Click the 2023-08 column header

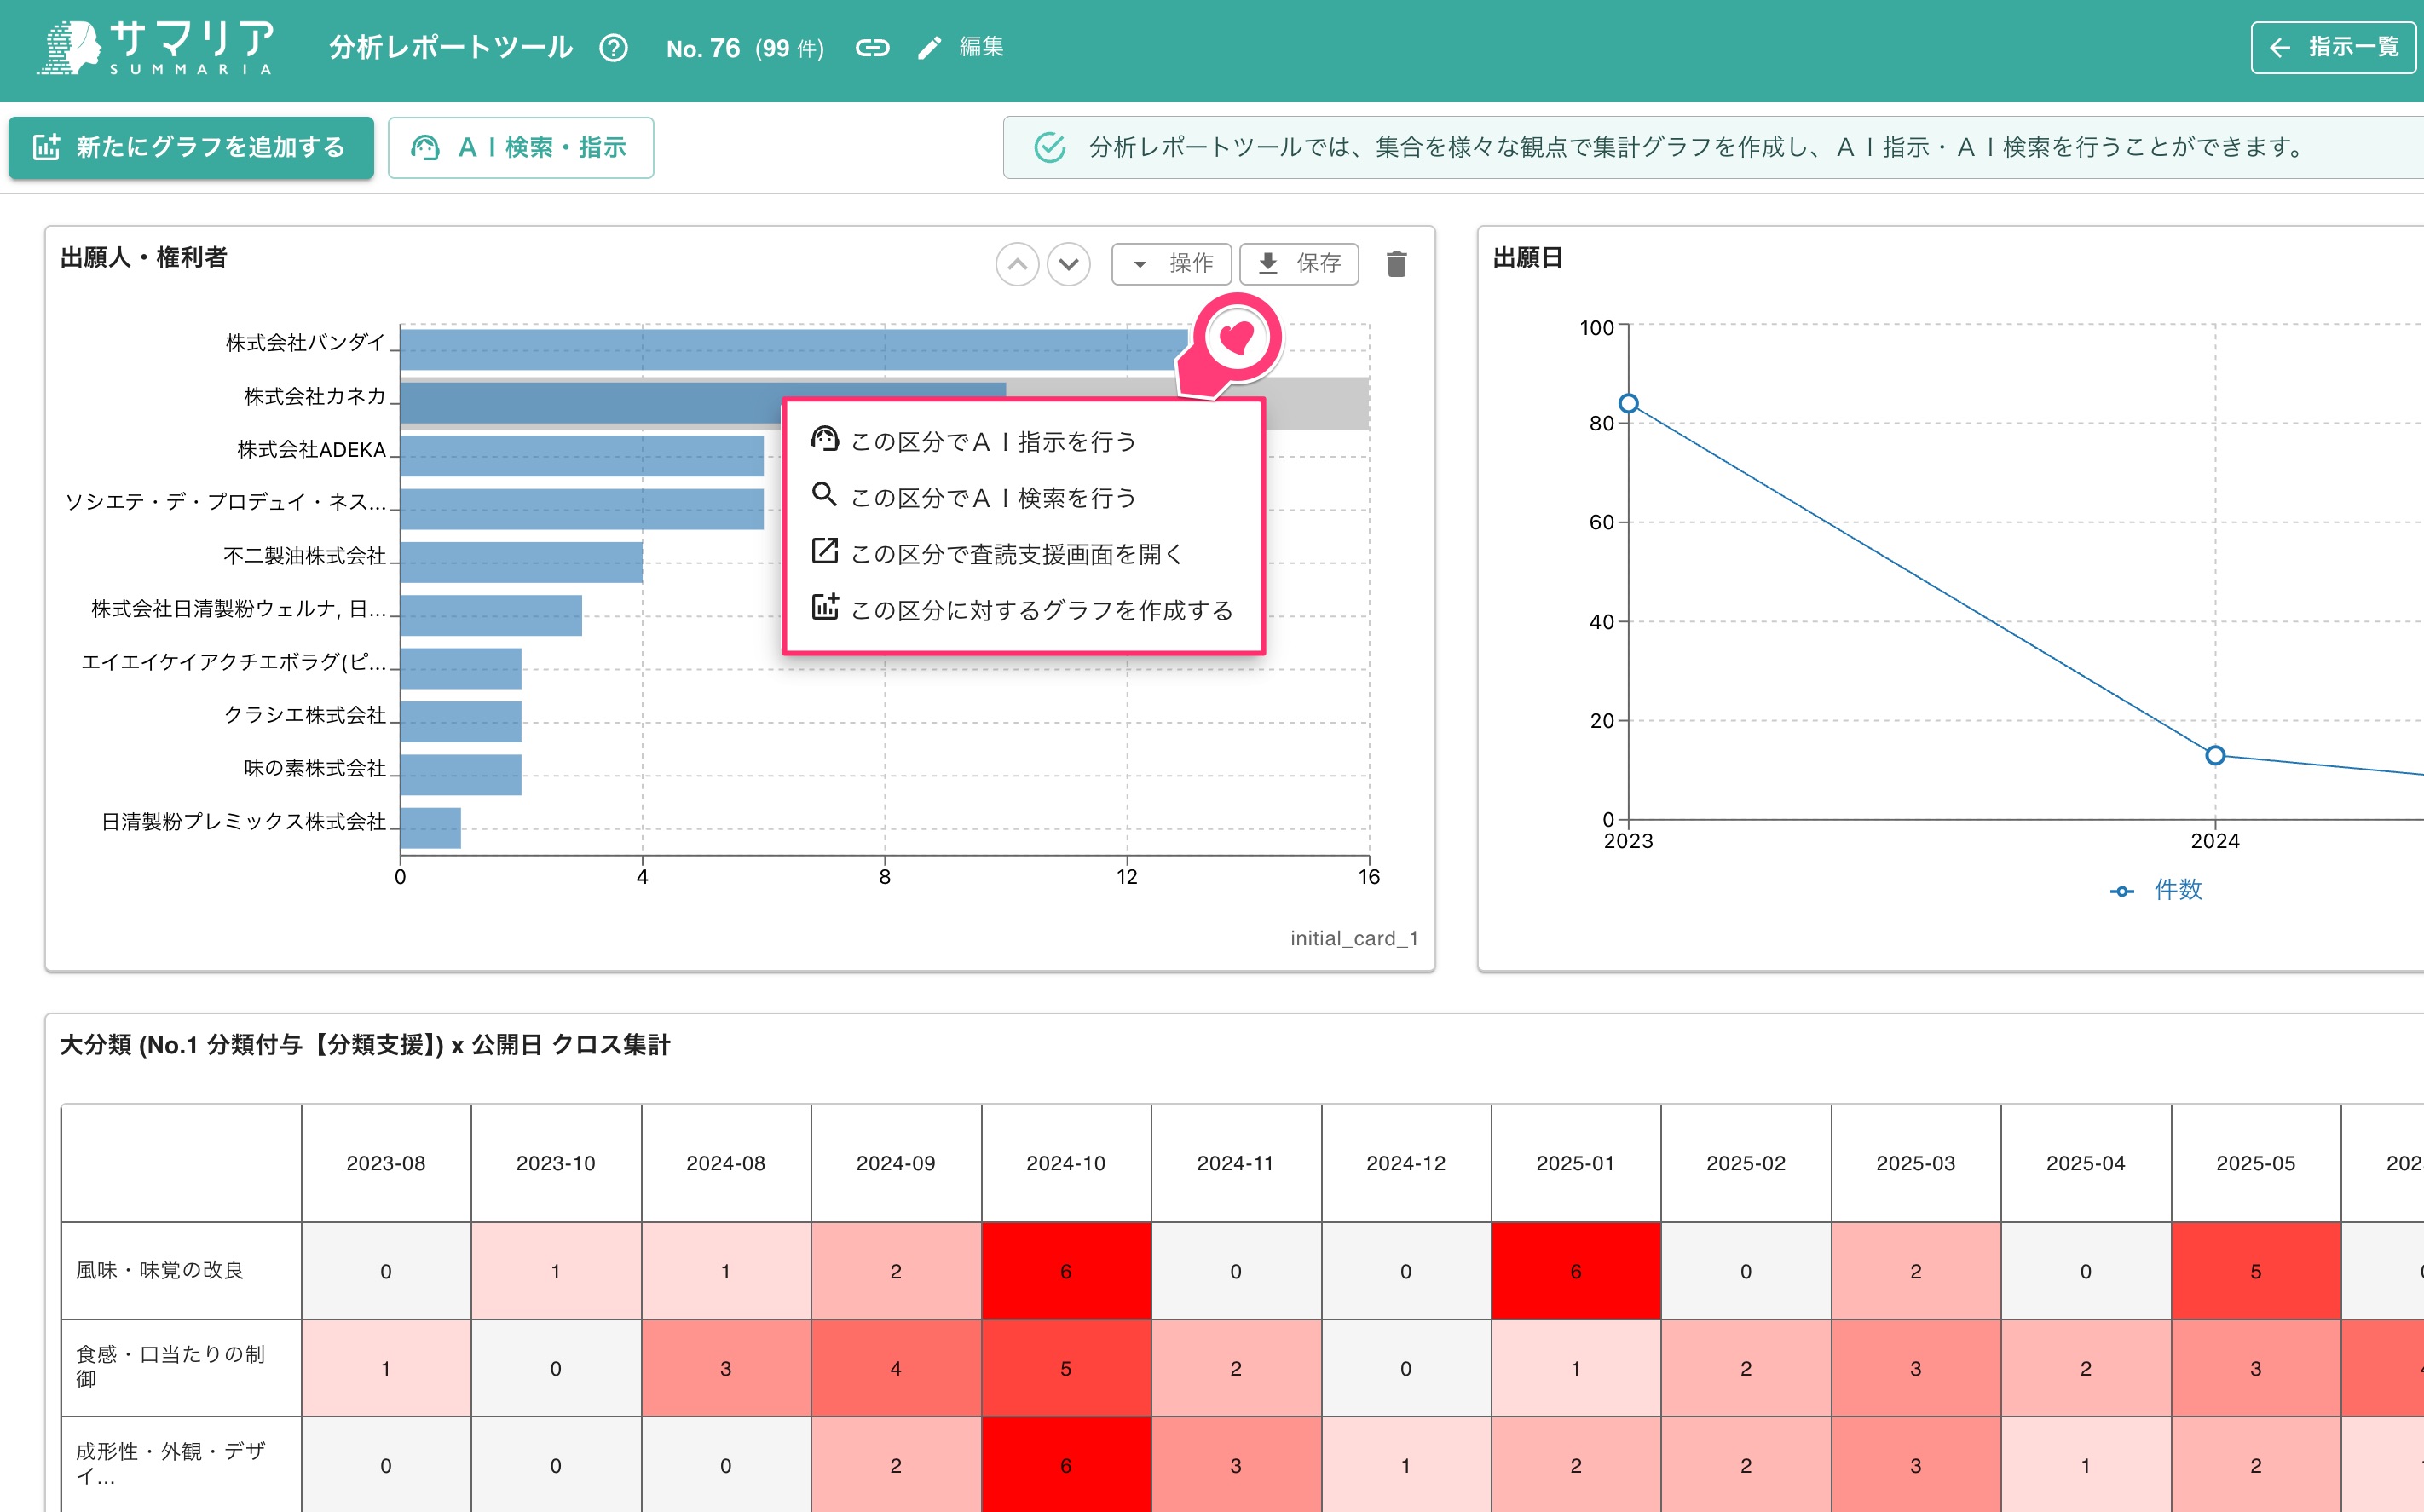386,1163
